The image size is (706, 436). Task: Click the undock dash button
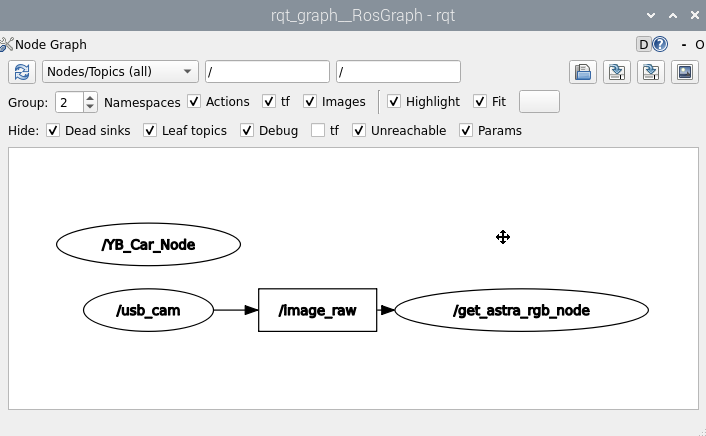coord(684,45)
